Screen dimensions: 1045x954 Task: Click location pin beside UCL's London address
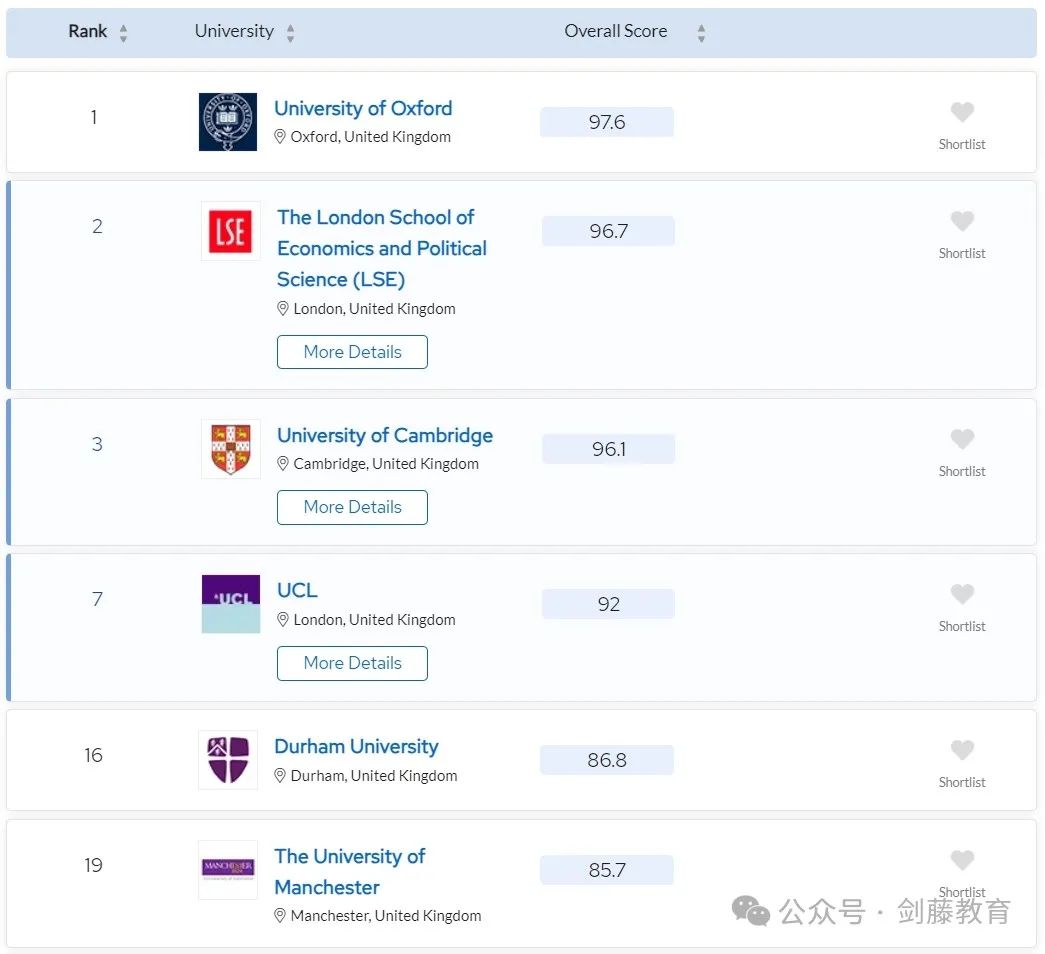(x=283, y=619)
